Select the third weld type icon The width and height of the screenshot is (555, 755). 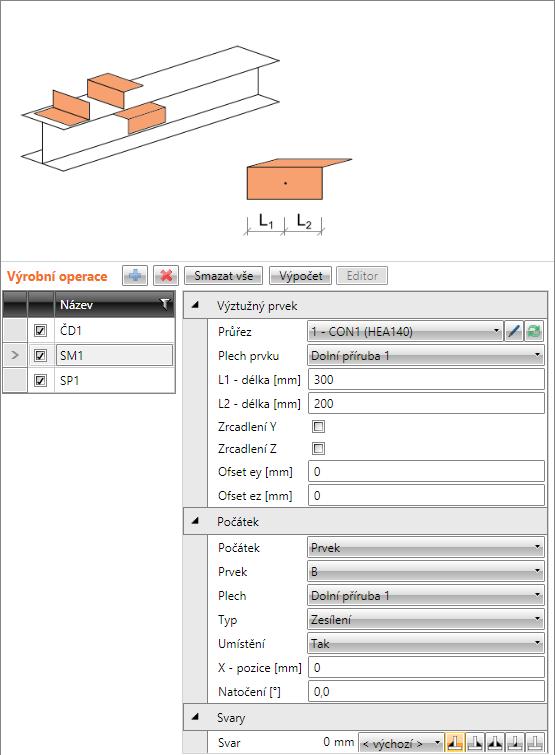[x=495, y=742]
